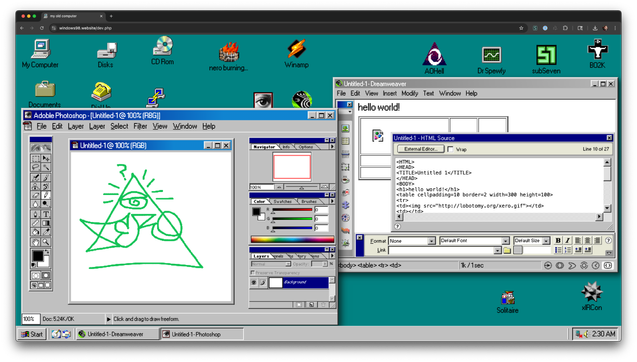This screenshot has width=637, height=362.
Task: Hide the Background layer with eye icon
Action: [x=254, y=282]
